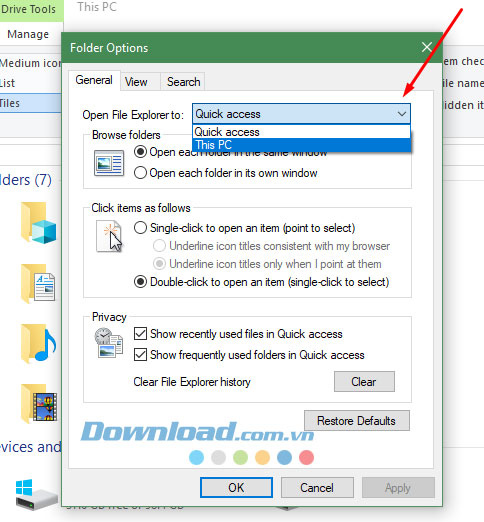This screenshot has height=522, width=484.
Task: Click the Folders (7) group header
Action: (x=26, y=180)
